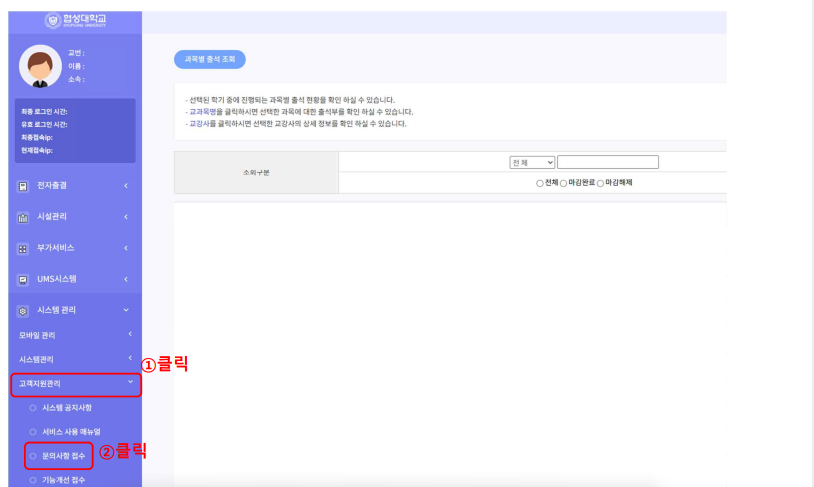This screenshot has width=814, height=487.
Task: Click the 시스템 관리 gear icon
Action: click(x=23, y=311)
